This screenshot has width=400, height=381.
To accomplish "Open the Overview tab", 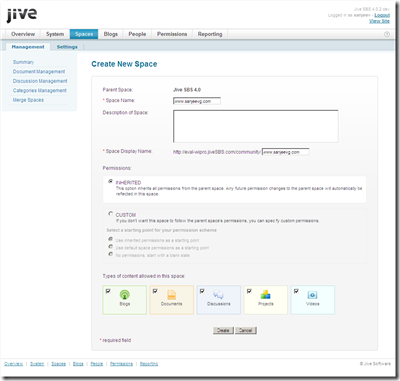I will pos(23,34).
